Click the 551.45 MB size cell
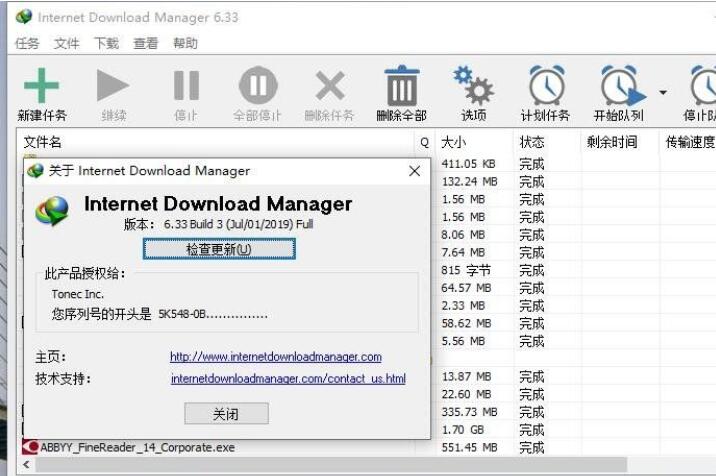 click(x=469, y=447)
